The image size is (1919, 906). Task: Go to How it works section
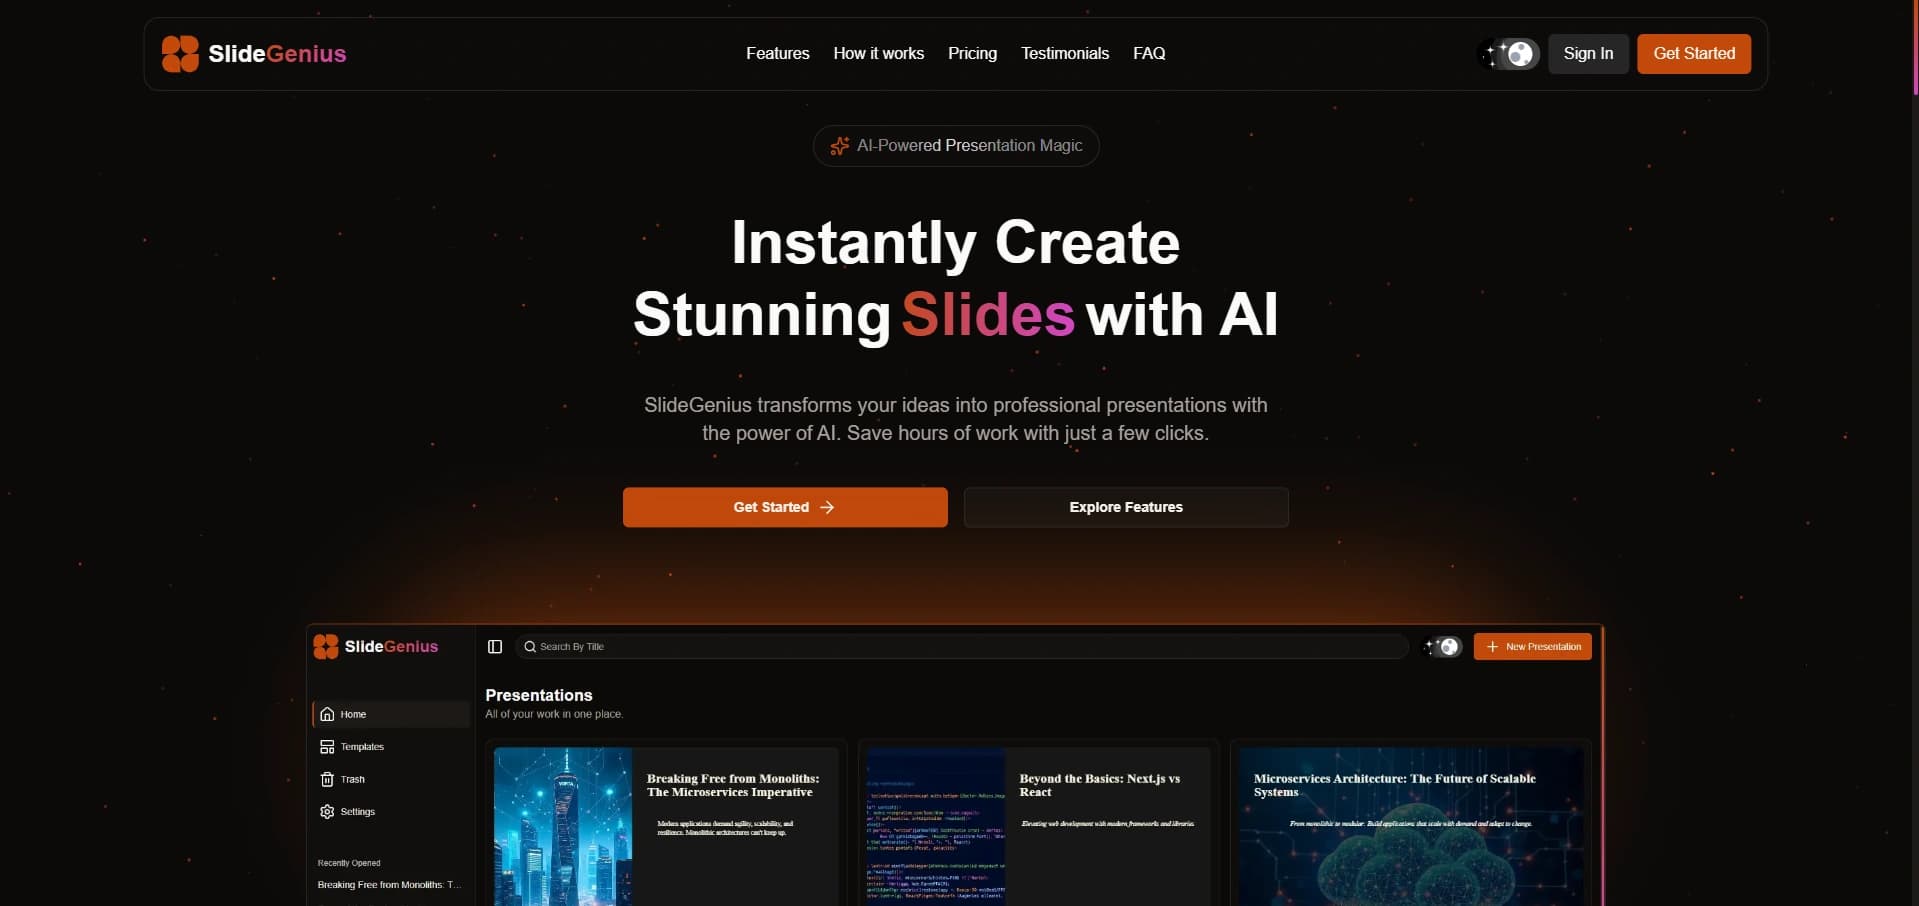coord(878,54)
